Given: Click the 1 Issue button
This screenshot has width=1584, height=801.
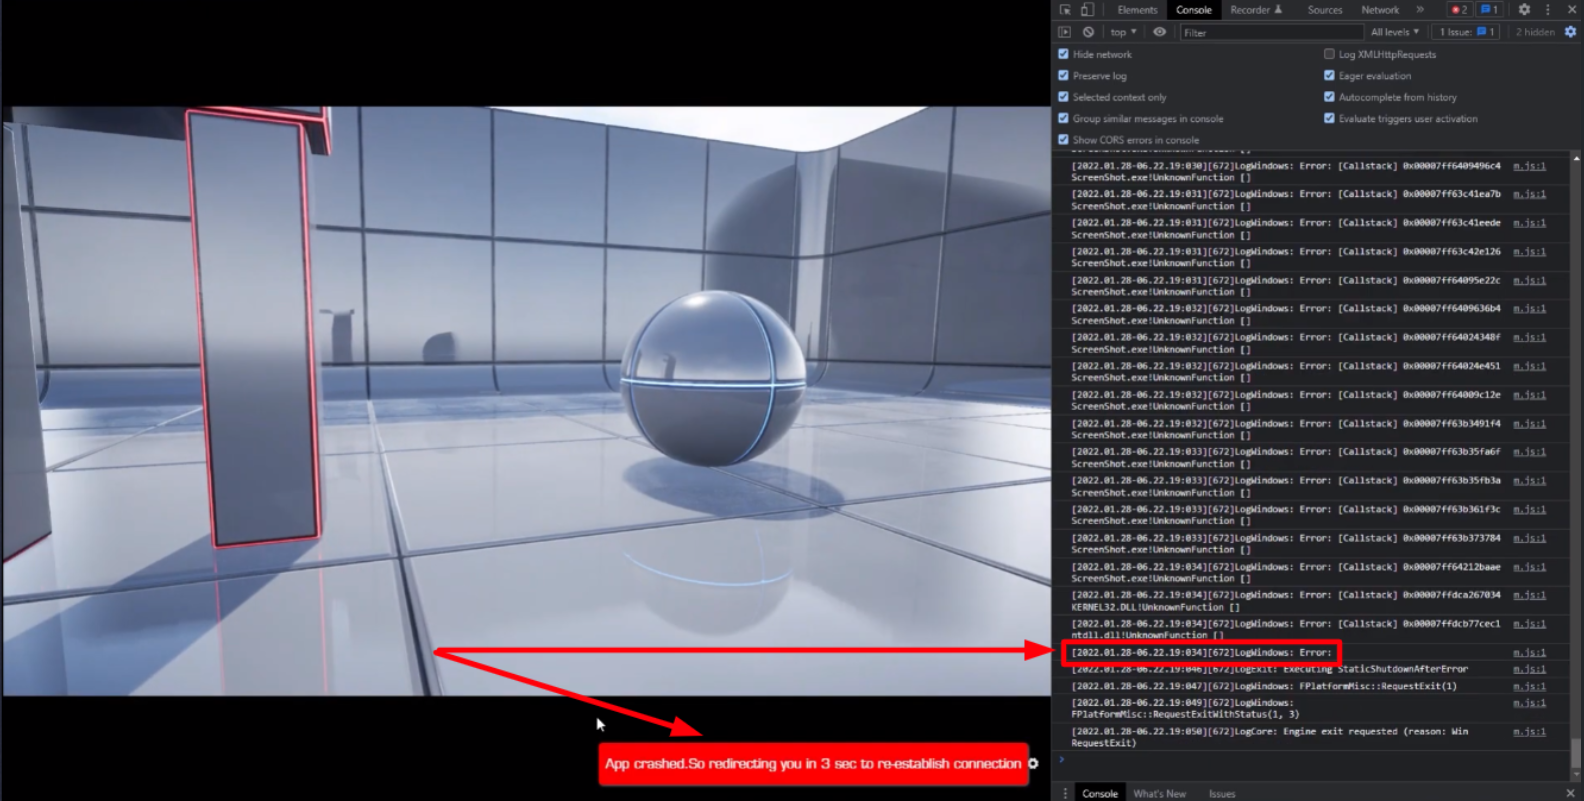Looking at the screenshot, I should pos(1466,32).
